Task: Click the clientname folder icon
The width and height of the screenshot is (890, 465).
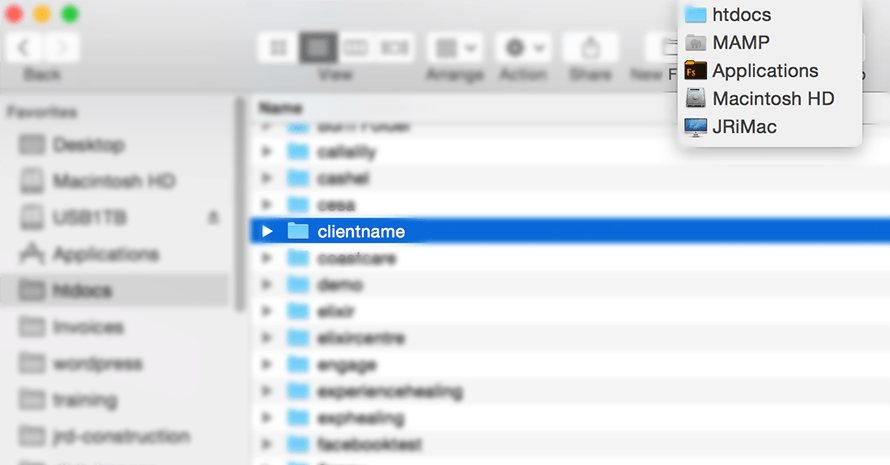Action: tap(298, 231)
